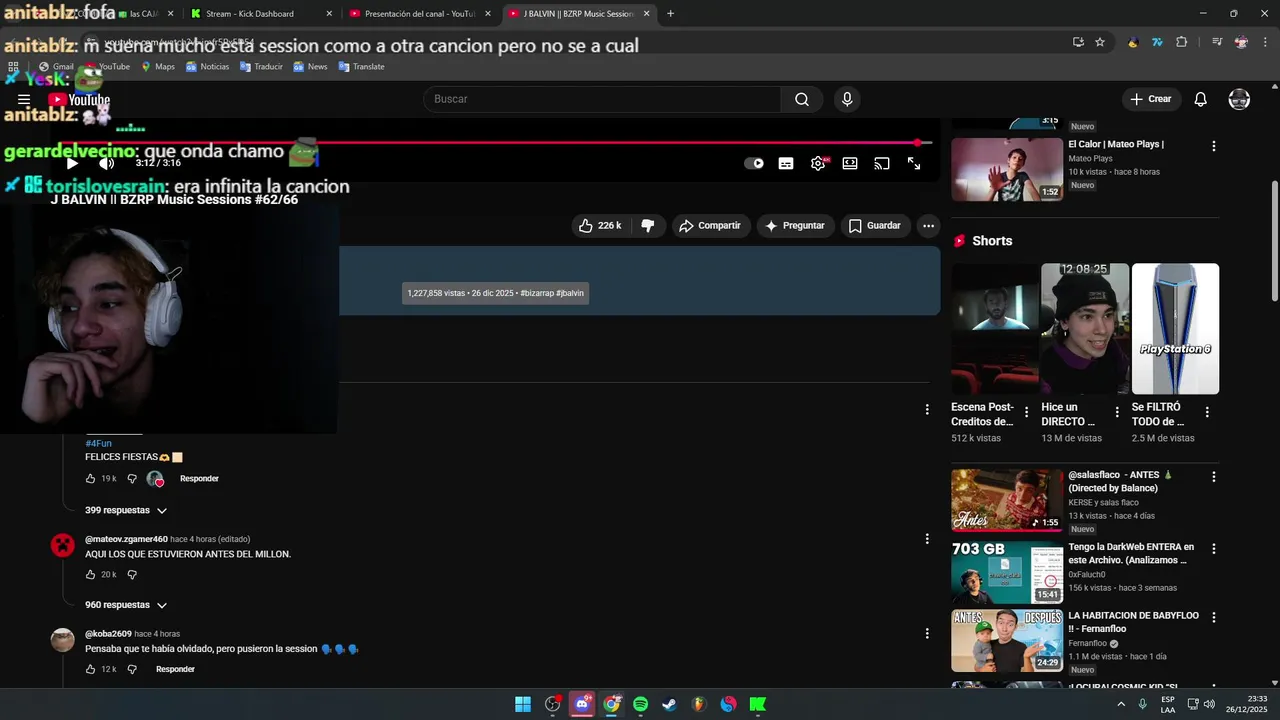Reply to the @koba2609 comment
1280x720 pixels.
click(175, 669)
